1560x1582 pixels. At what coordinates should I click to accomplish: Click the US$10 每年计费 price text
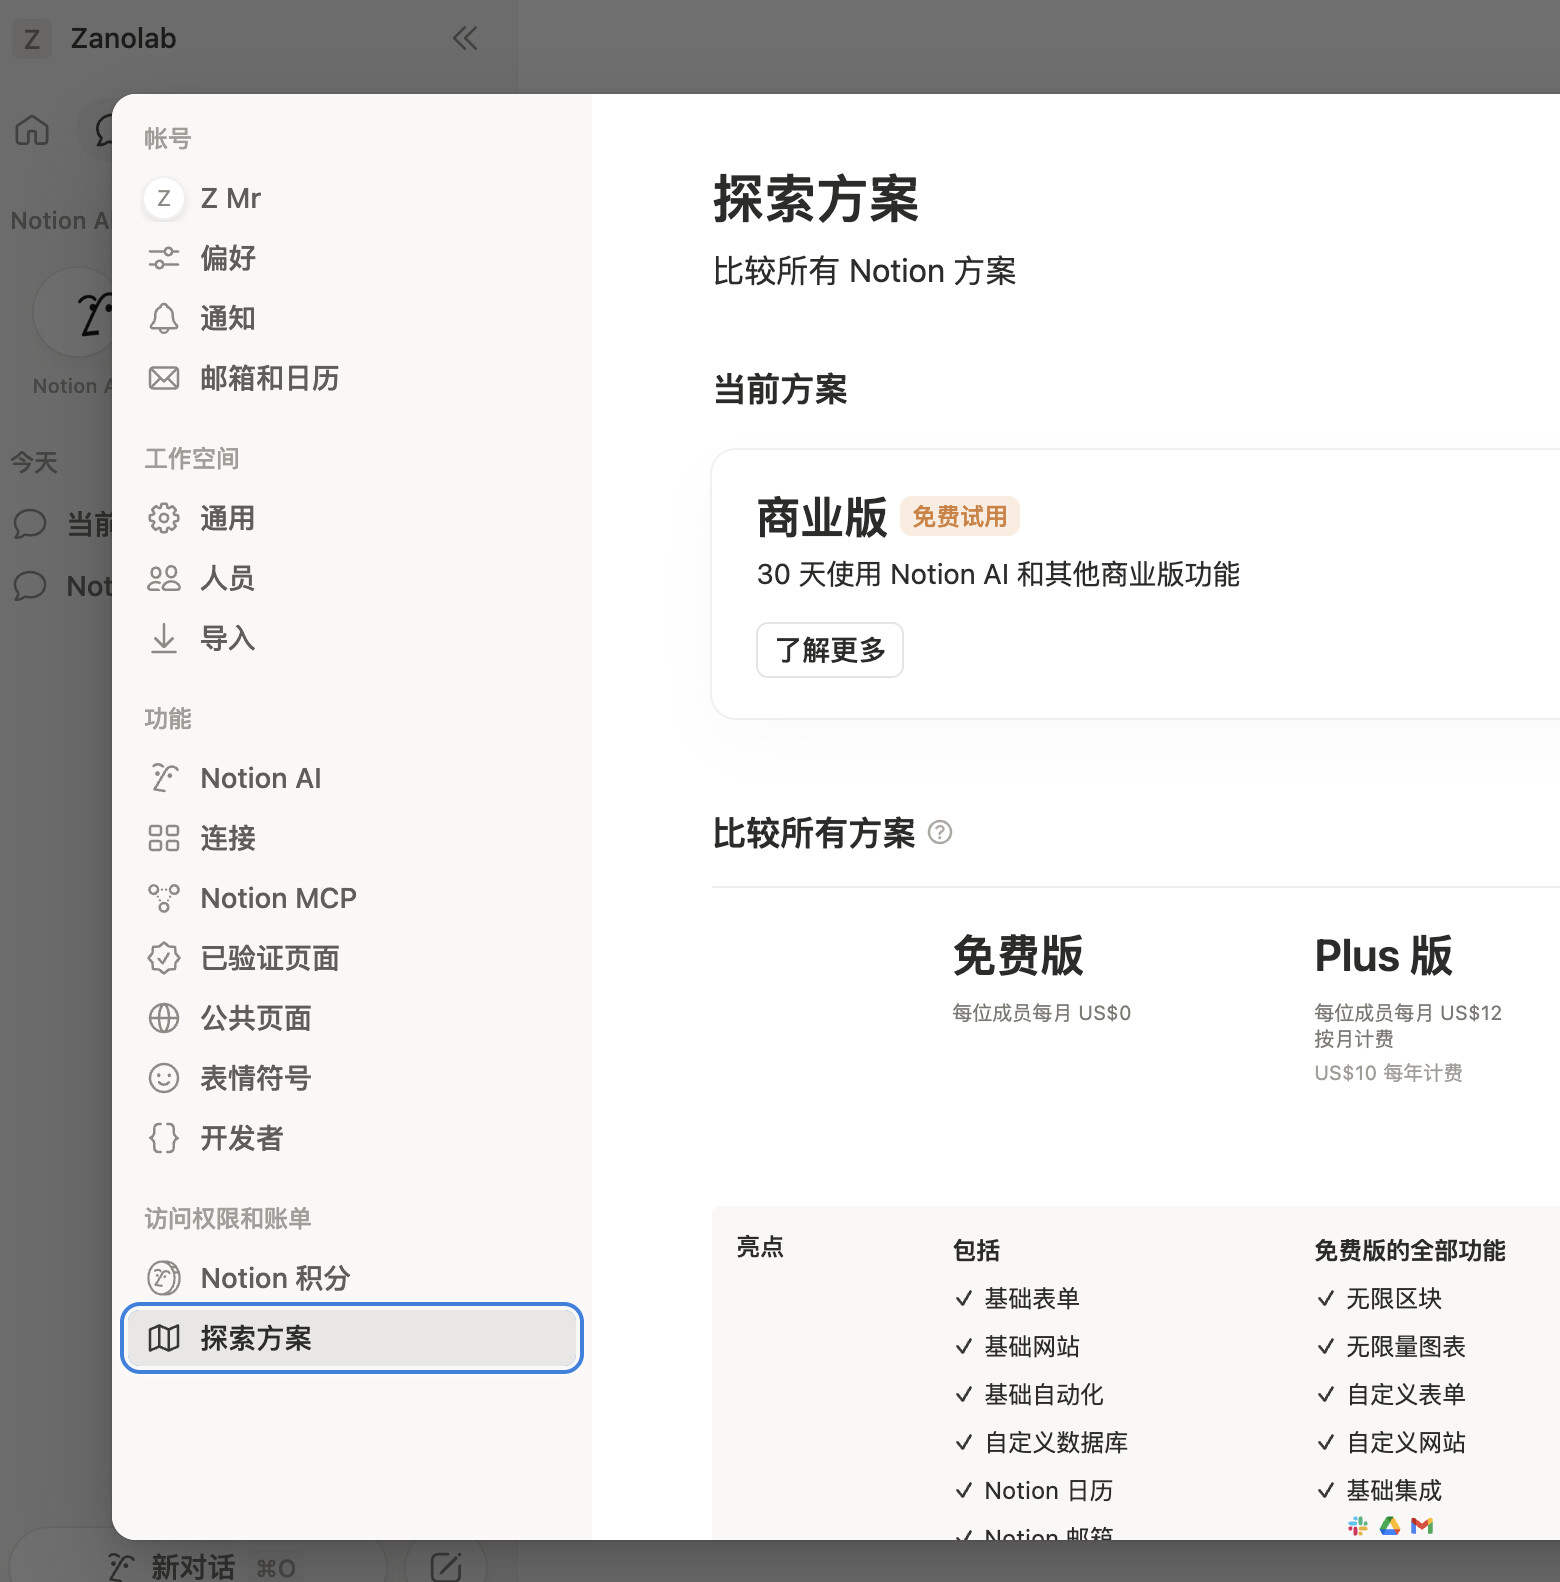(x=1388, y=1073)
